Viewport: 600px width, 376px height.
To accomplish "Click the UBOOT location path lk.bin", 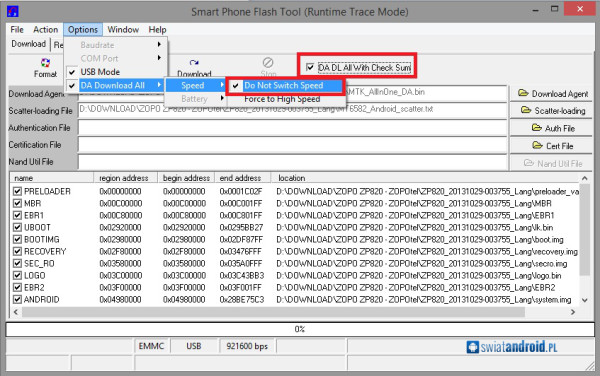I will pos(414,227).
